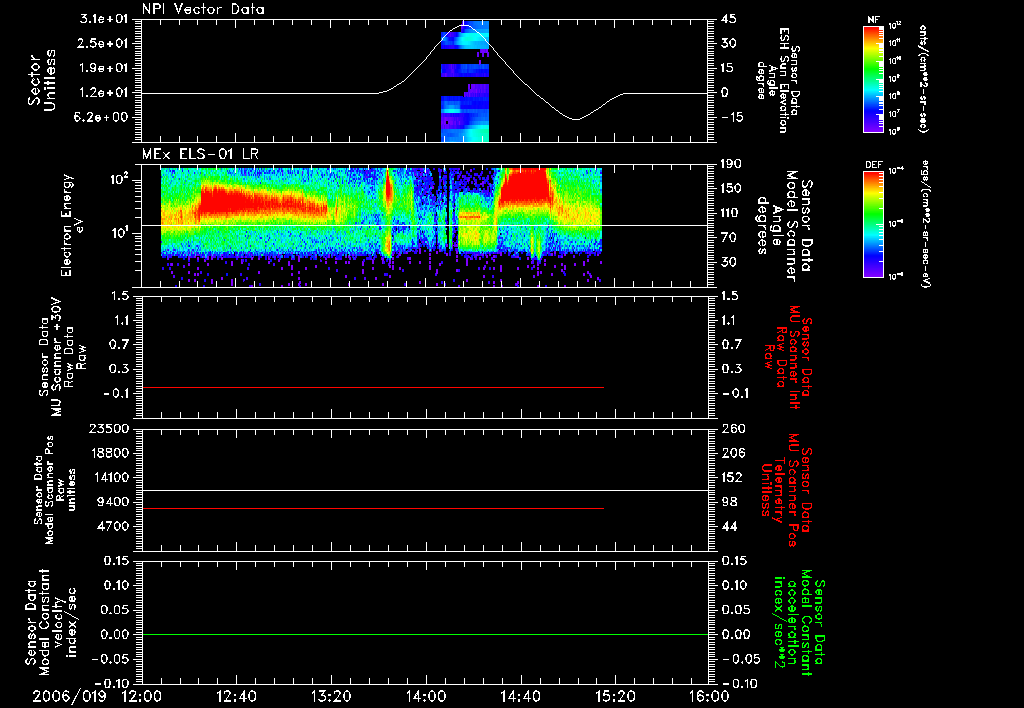The height and width of the screenshot is (708, 1024).
Task: Click the 13:20 time axis label
Action: (x=331, y=696)
